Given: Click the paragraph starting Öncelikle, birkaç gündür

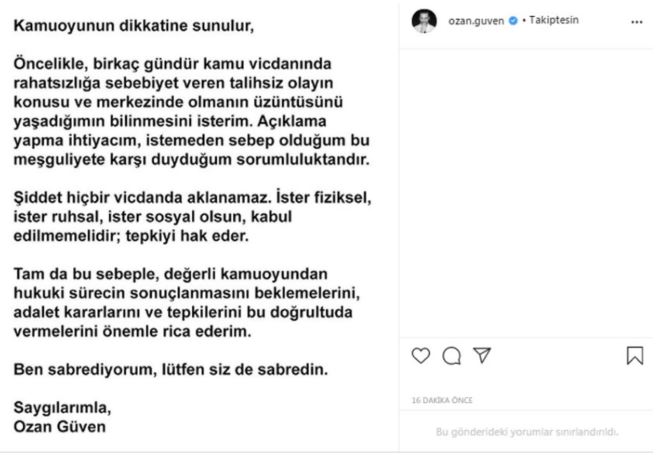Looking at the screenshot, I should point(192,112).
